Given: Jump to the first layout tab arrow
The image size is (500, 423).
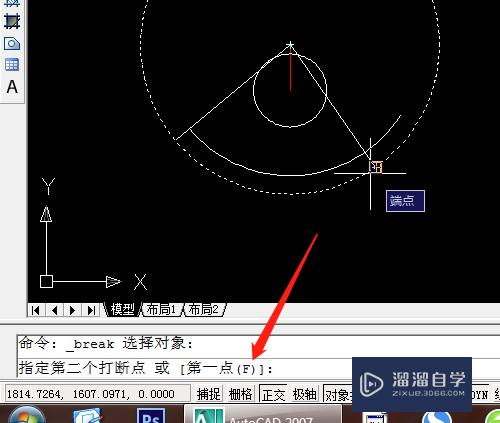Looking at the screenshot, I should pos(36,310).
